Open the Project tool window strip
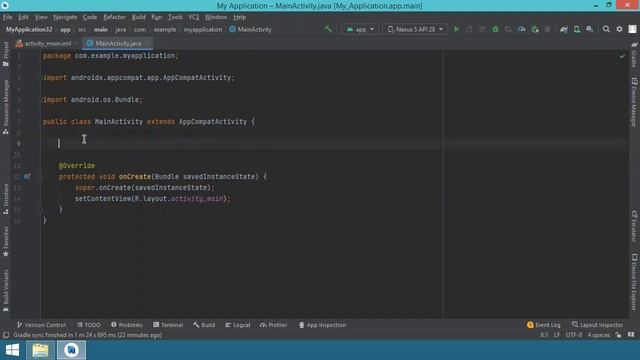This screenshot has height=360, width=640. pos(6,54)
